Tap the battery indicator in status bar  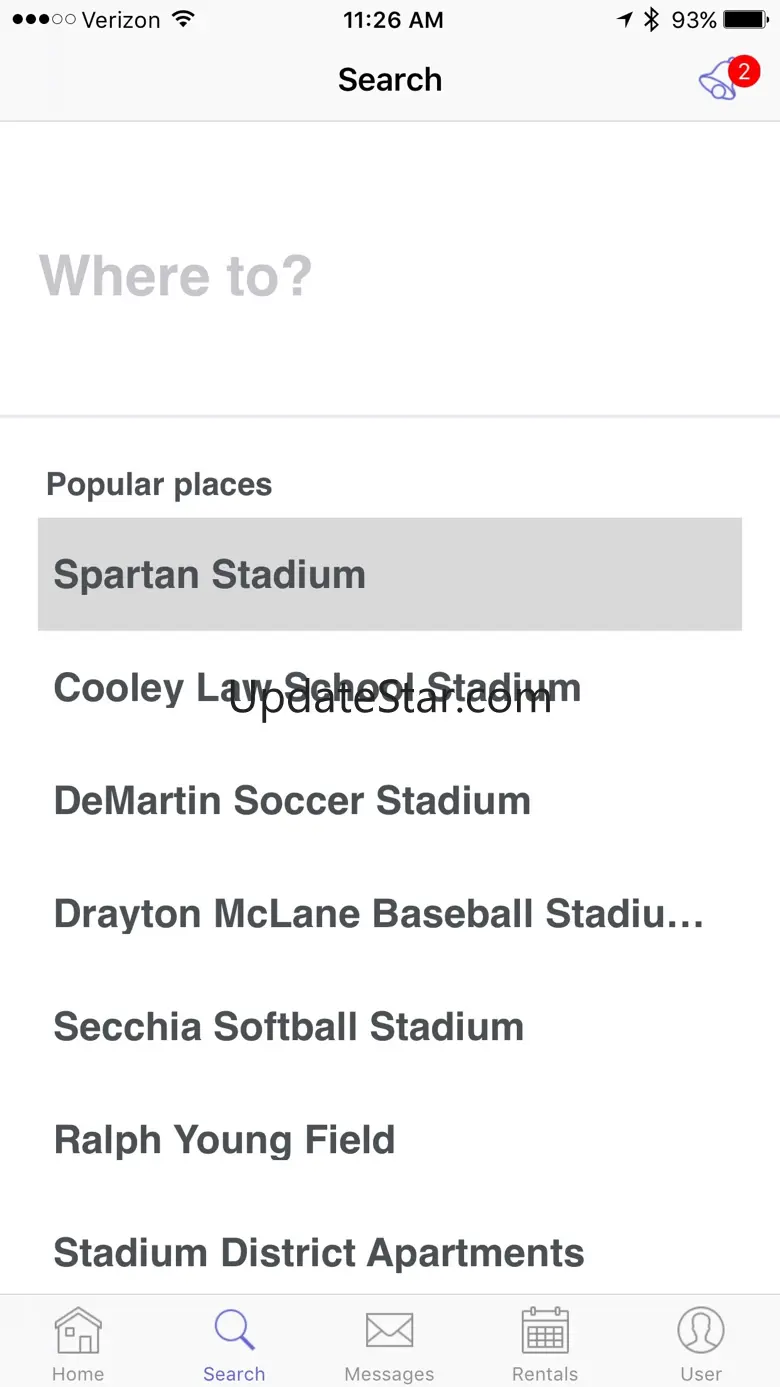click(x=745, y=20)
